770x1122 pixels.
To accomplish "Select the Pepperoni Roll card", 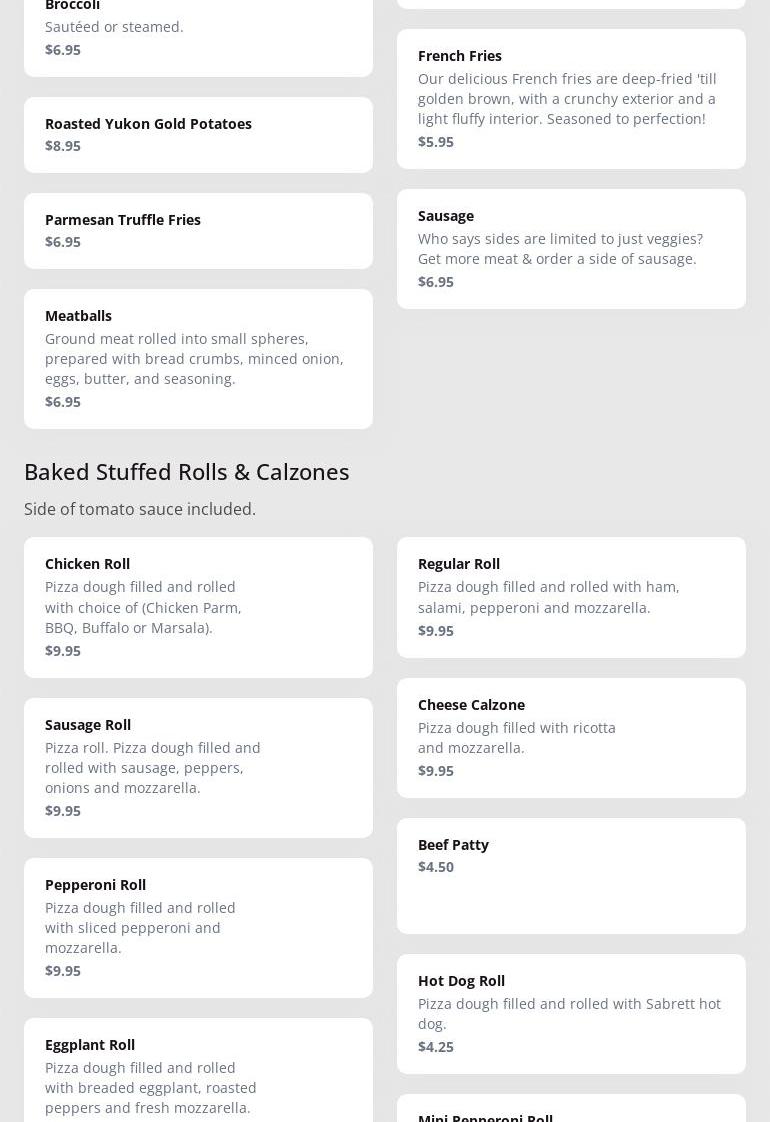I will pyautogui.click(x=198, y=928).
